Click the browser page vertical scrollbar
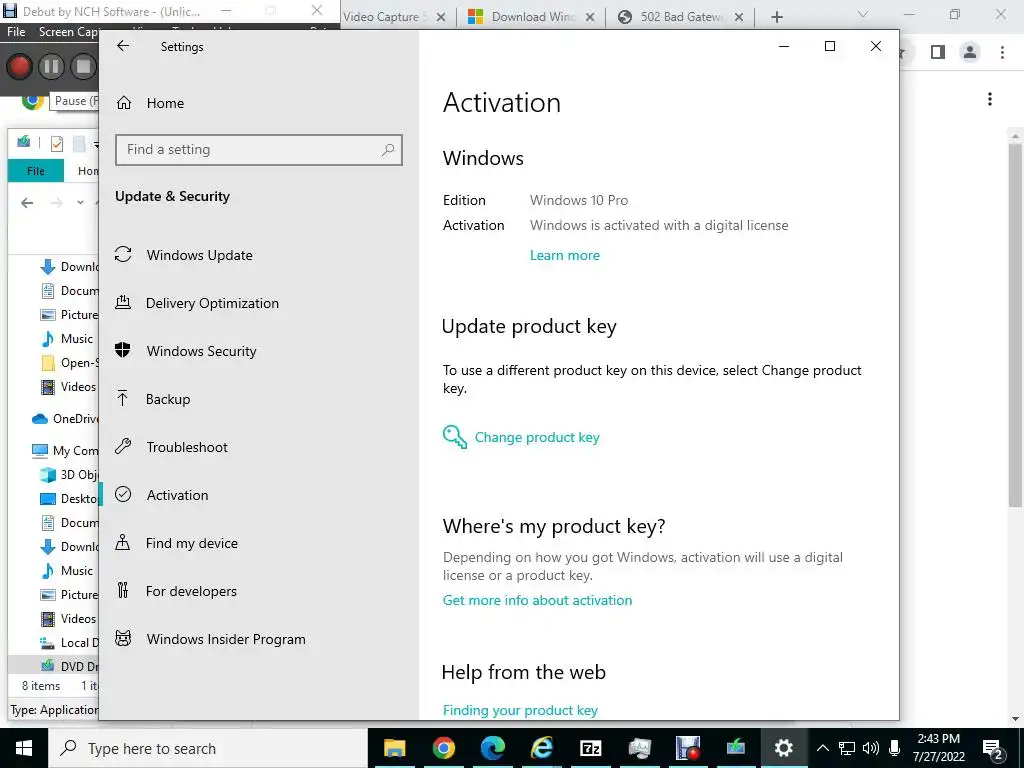Image resolution: width=1024 pixels, height=768 pixels. [x=1015, y=326]
